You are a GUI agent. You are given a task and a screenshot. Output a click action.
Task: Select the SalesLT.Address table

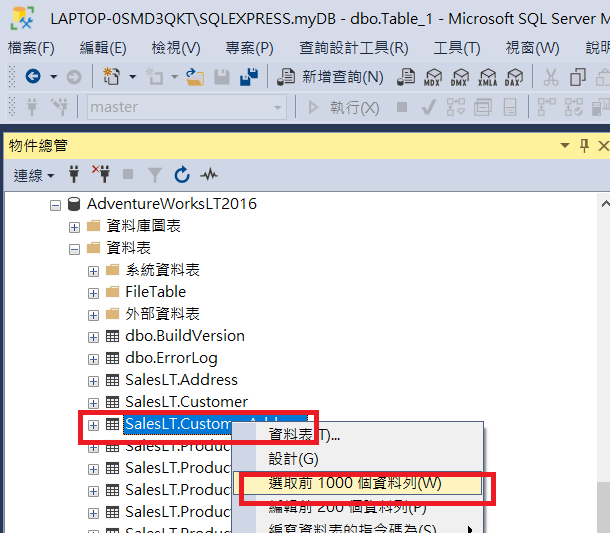(x=181, y=380)
